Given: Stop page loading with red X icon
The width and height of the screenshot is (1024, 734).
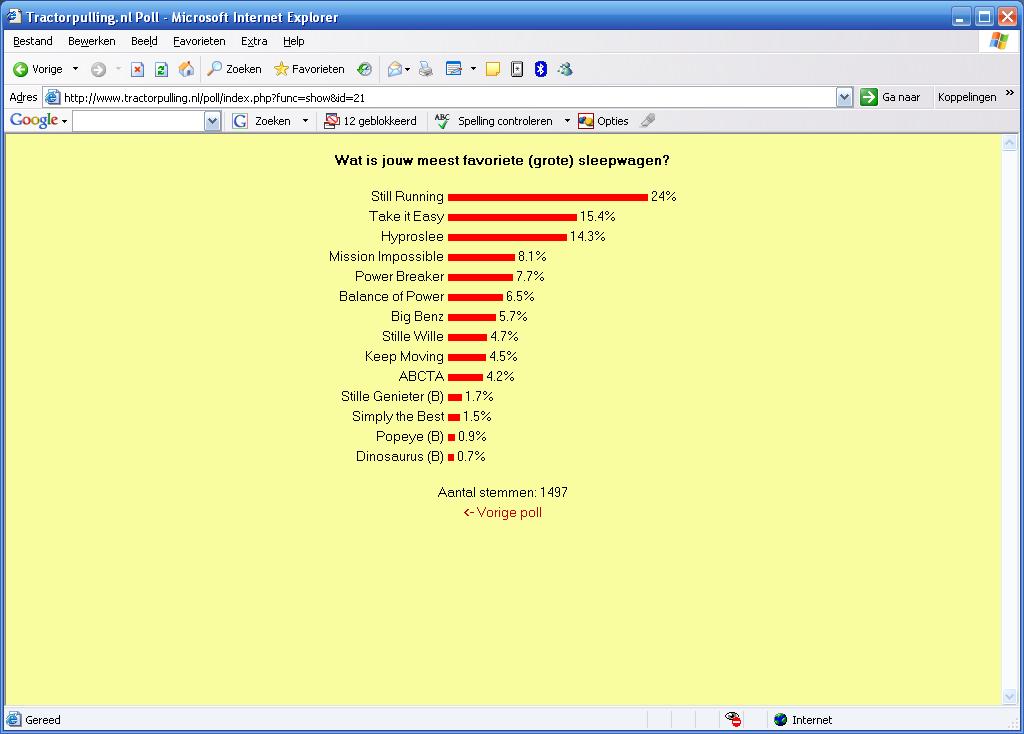Looking at the screenshot, I should (x=137, y=69).
